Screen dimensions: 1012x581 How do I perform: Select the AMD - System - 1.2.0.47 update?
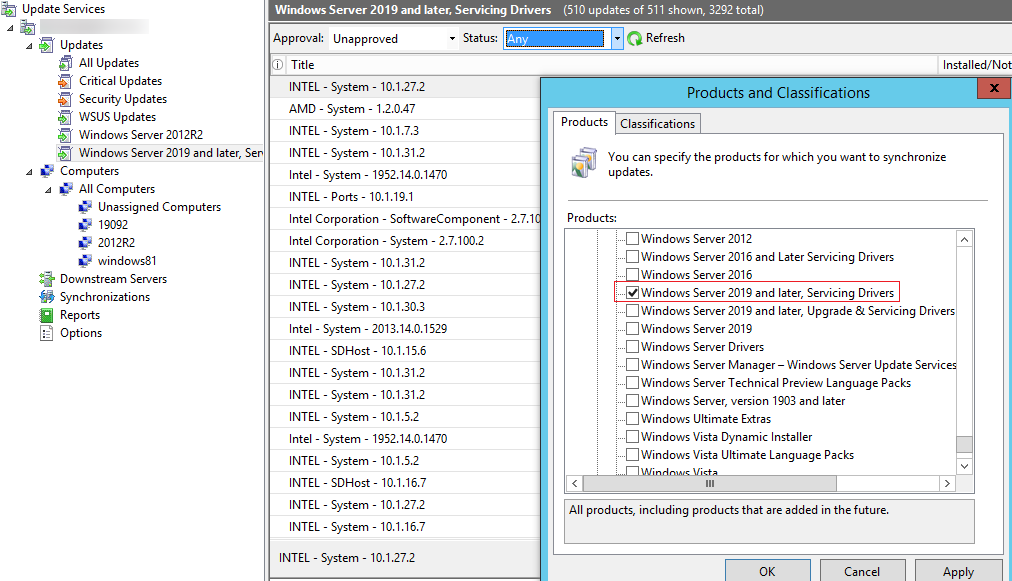tap(405, 109)
